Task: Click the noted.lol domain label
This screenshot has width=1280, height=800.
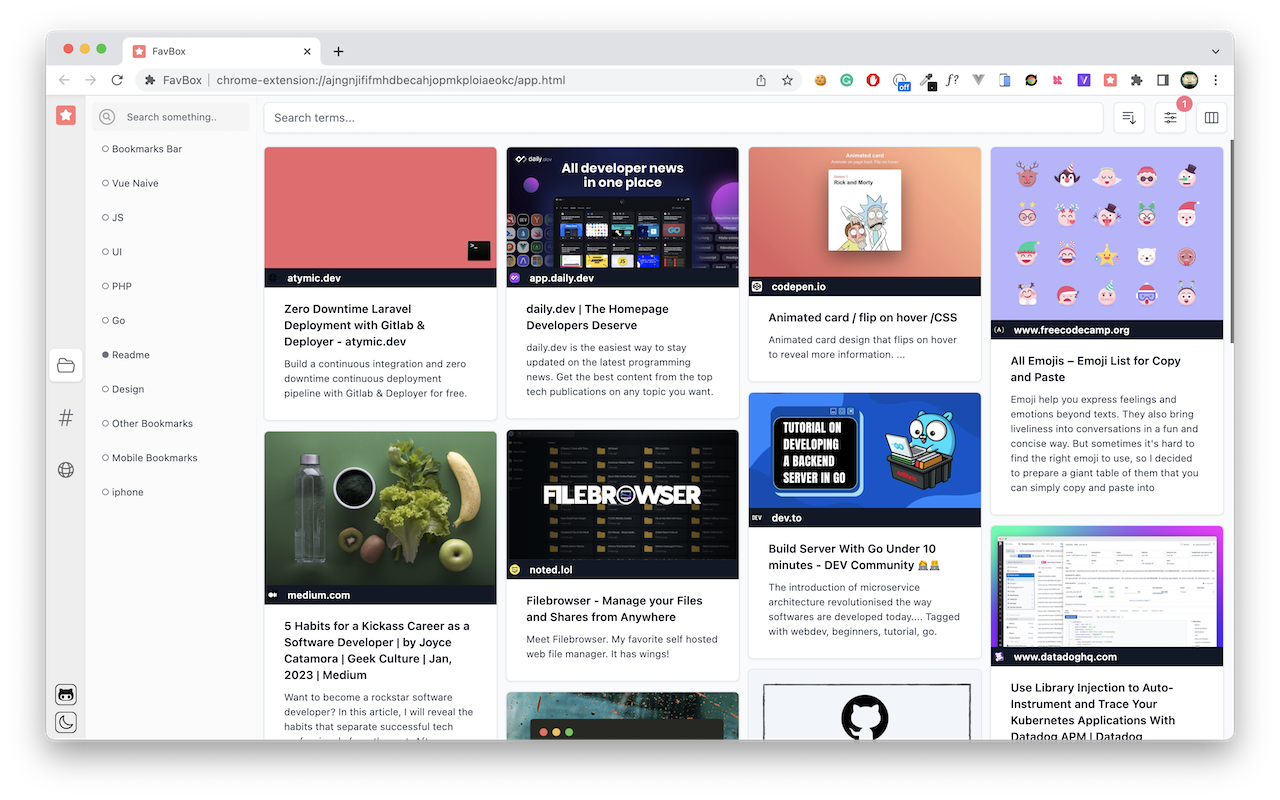Action: [x=551, y=569]
